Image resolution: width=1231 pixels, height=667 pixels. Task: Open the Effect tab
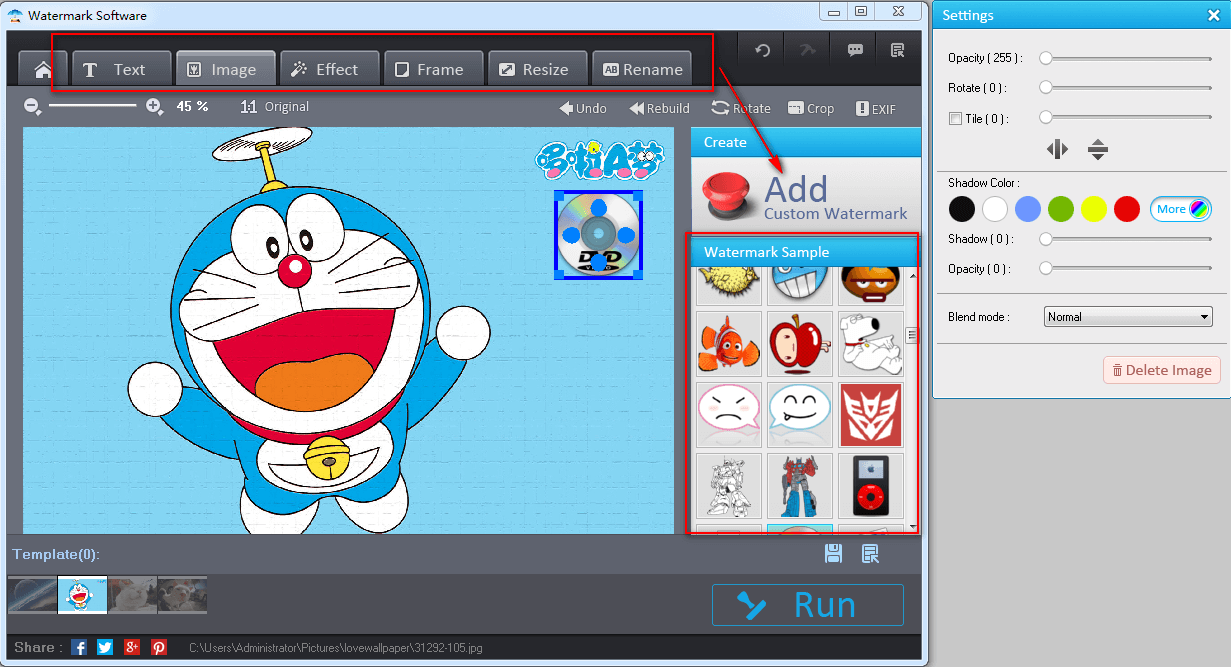[x=329, y=69]
